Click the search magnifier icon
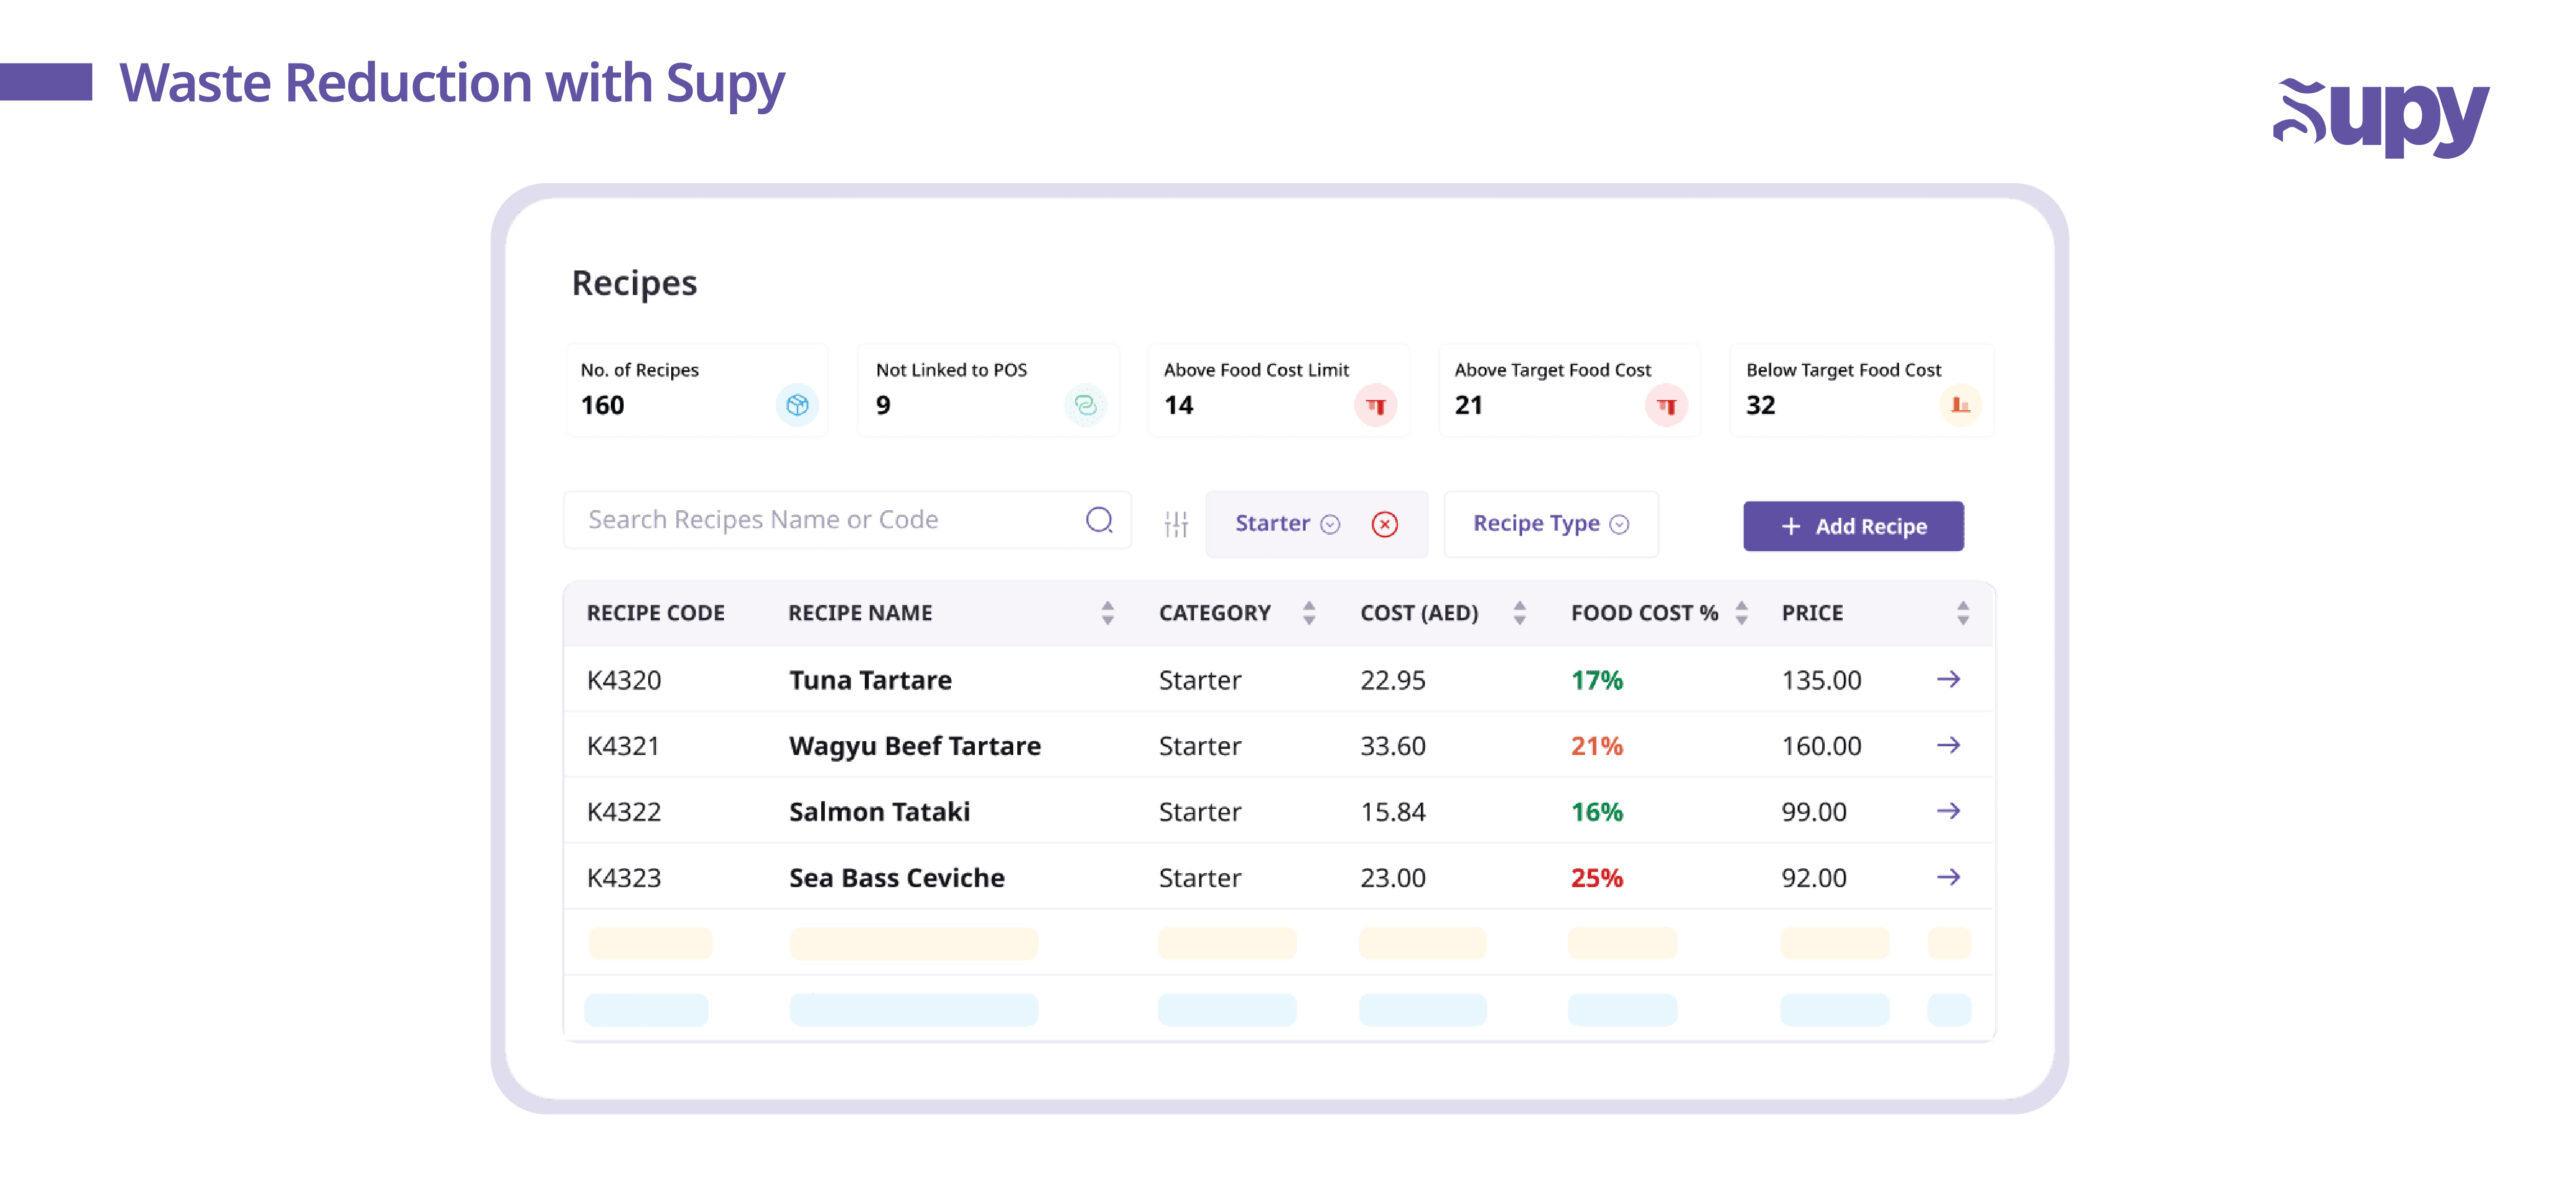 1099,520
